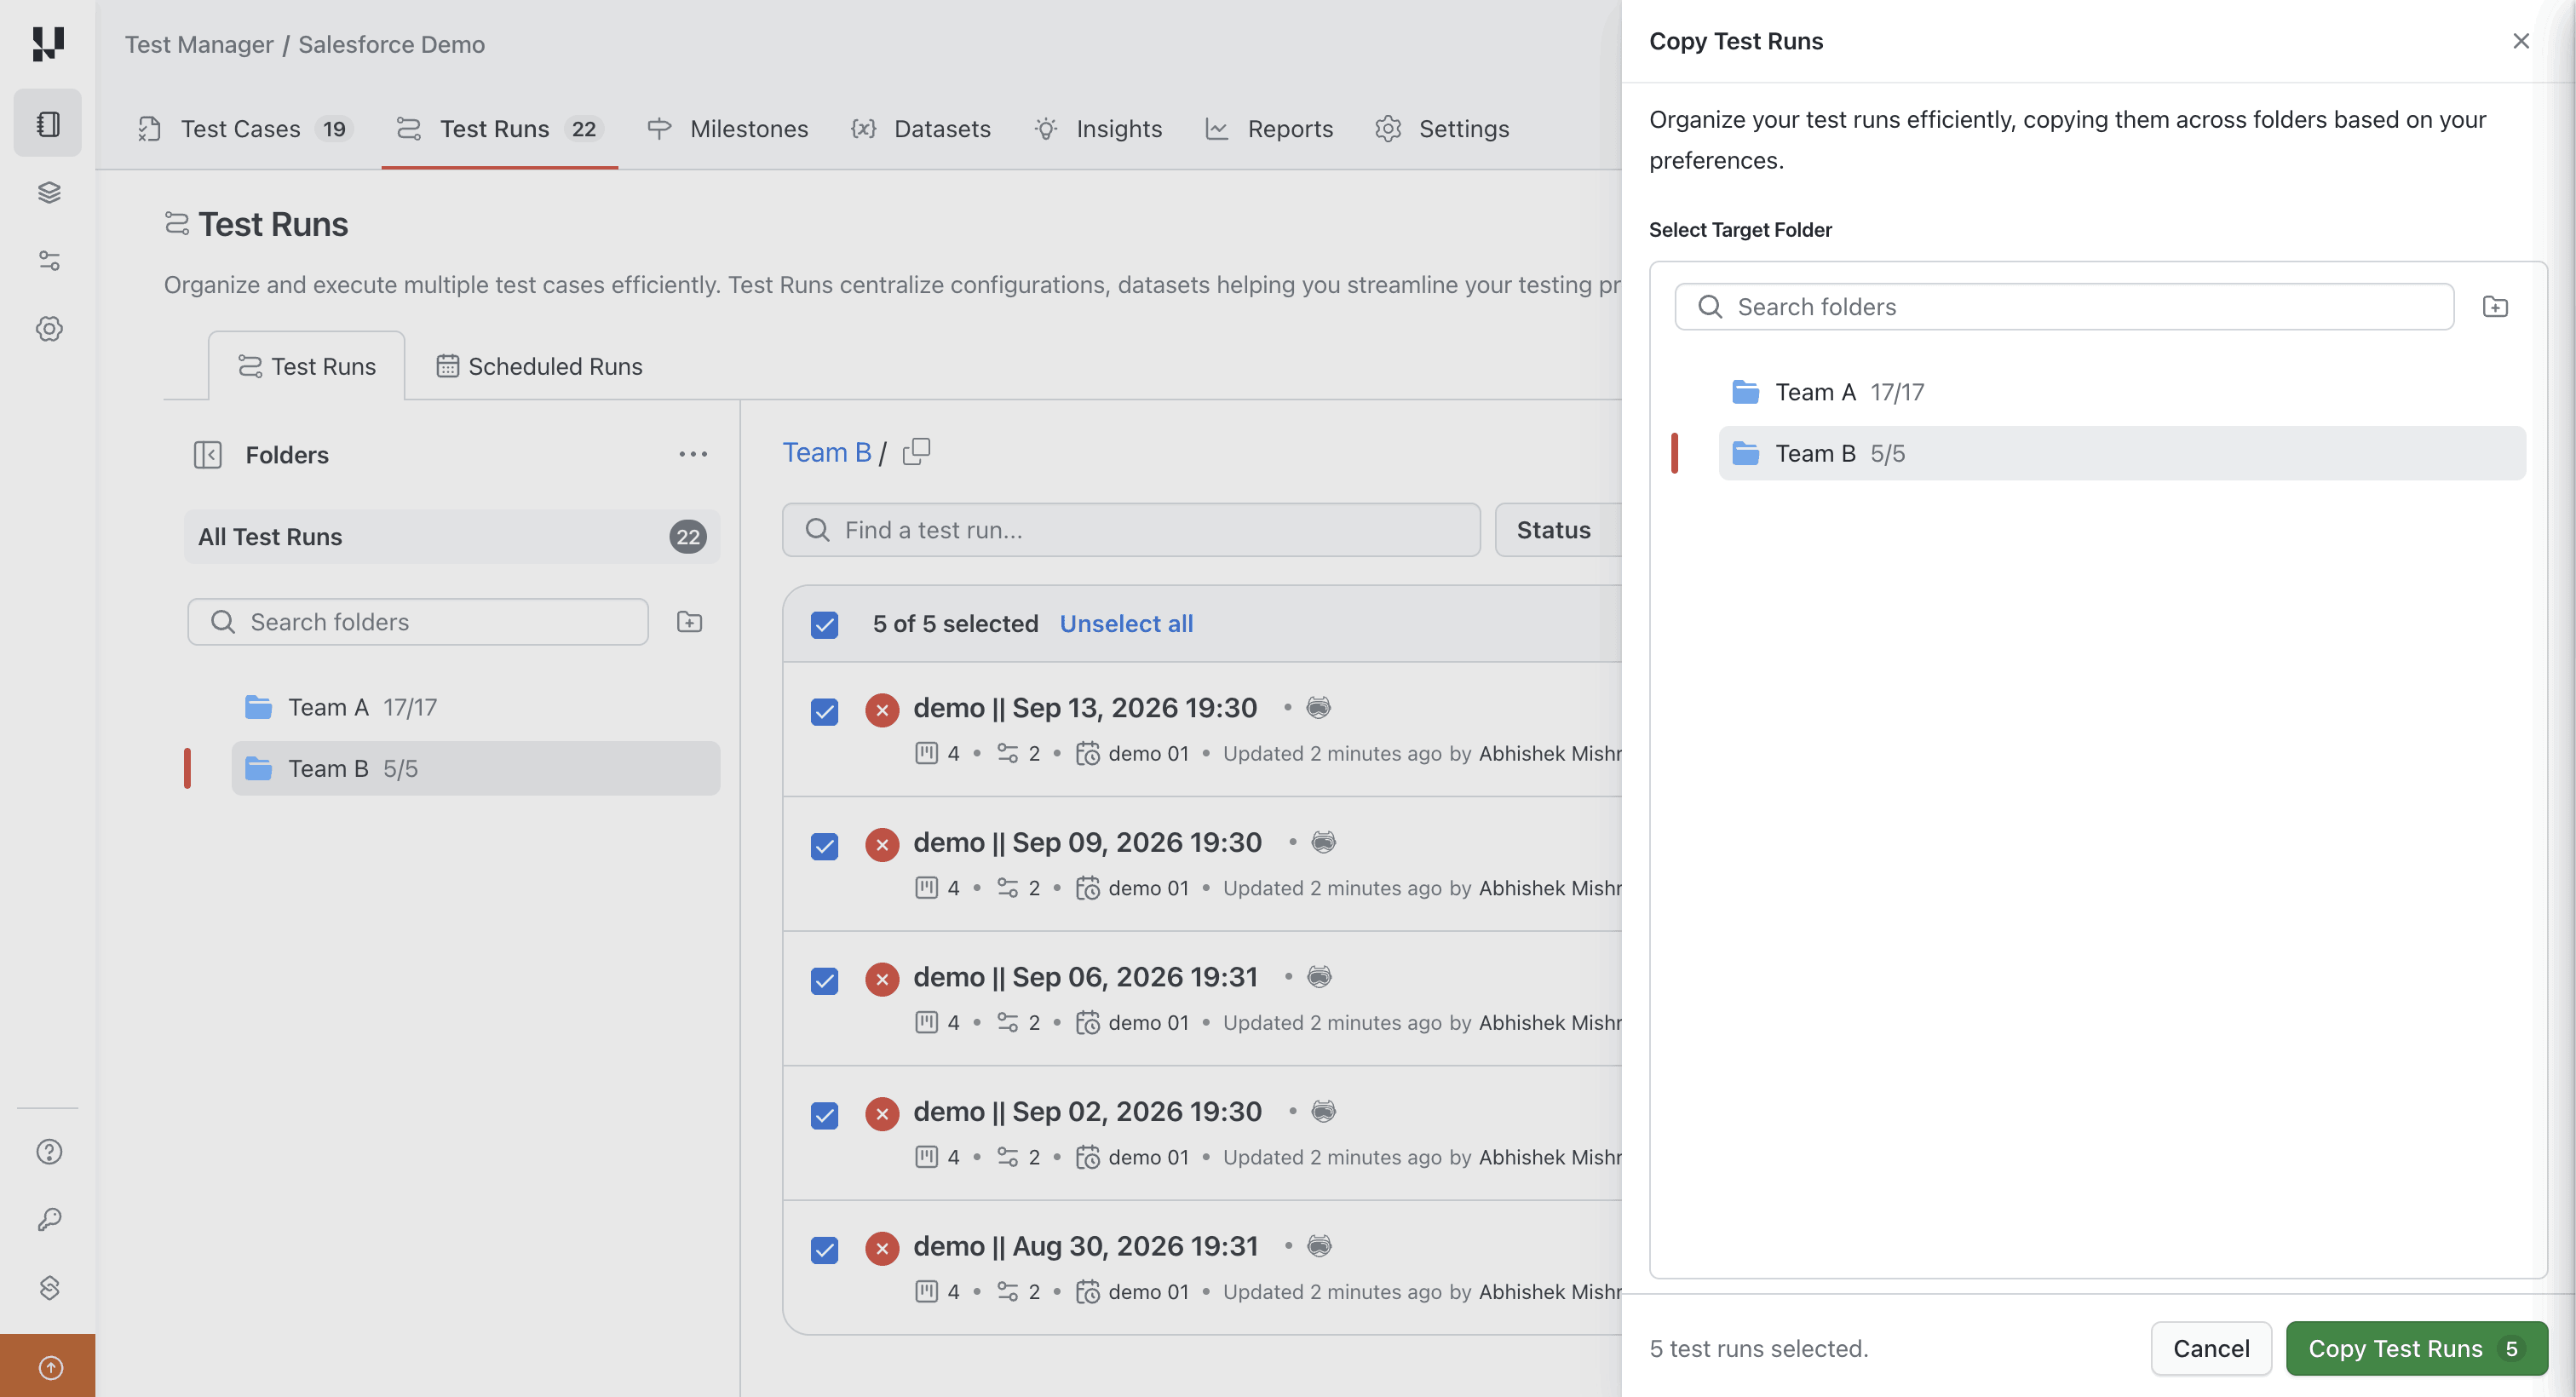Focus the Find a test run search field
The height and width of the screenshot is (1397, 2576).
(x=1131, y=530)
